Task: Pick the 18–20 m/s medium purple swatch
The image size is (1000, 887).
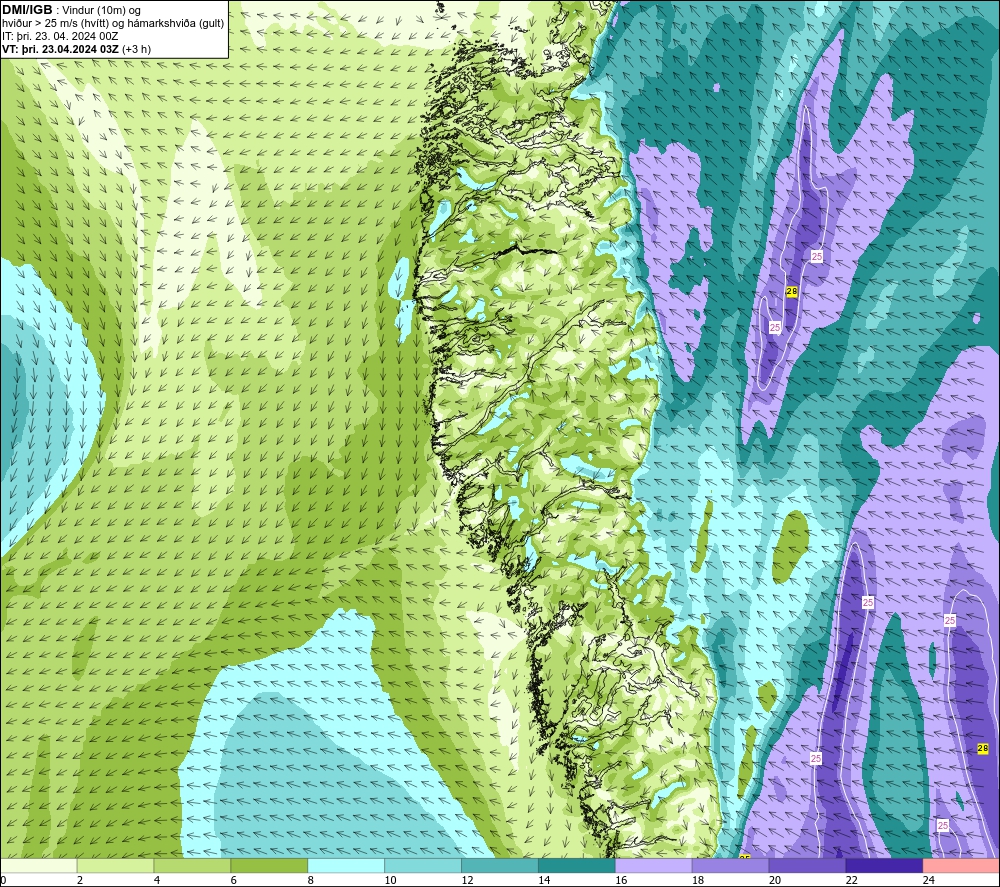Action: tap(730, 866)
